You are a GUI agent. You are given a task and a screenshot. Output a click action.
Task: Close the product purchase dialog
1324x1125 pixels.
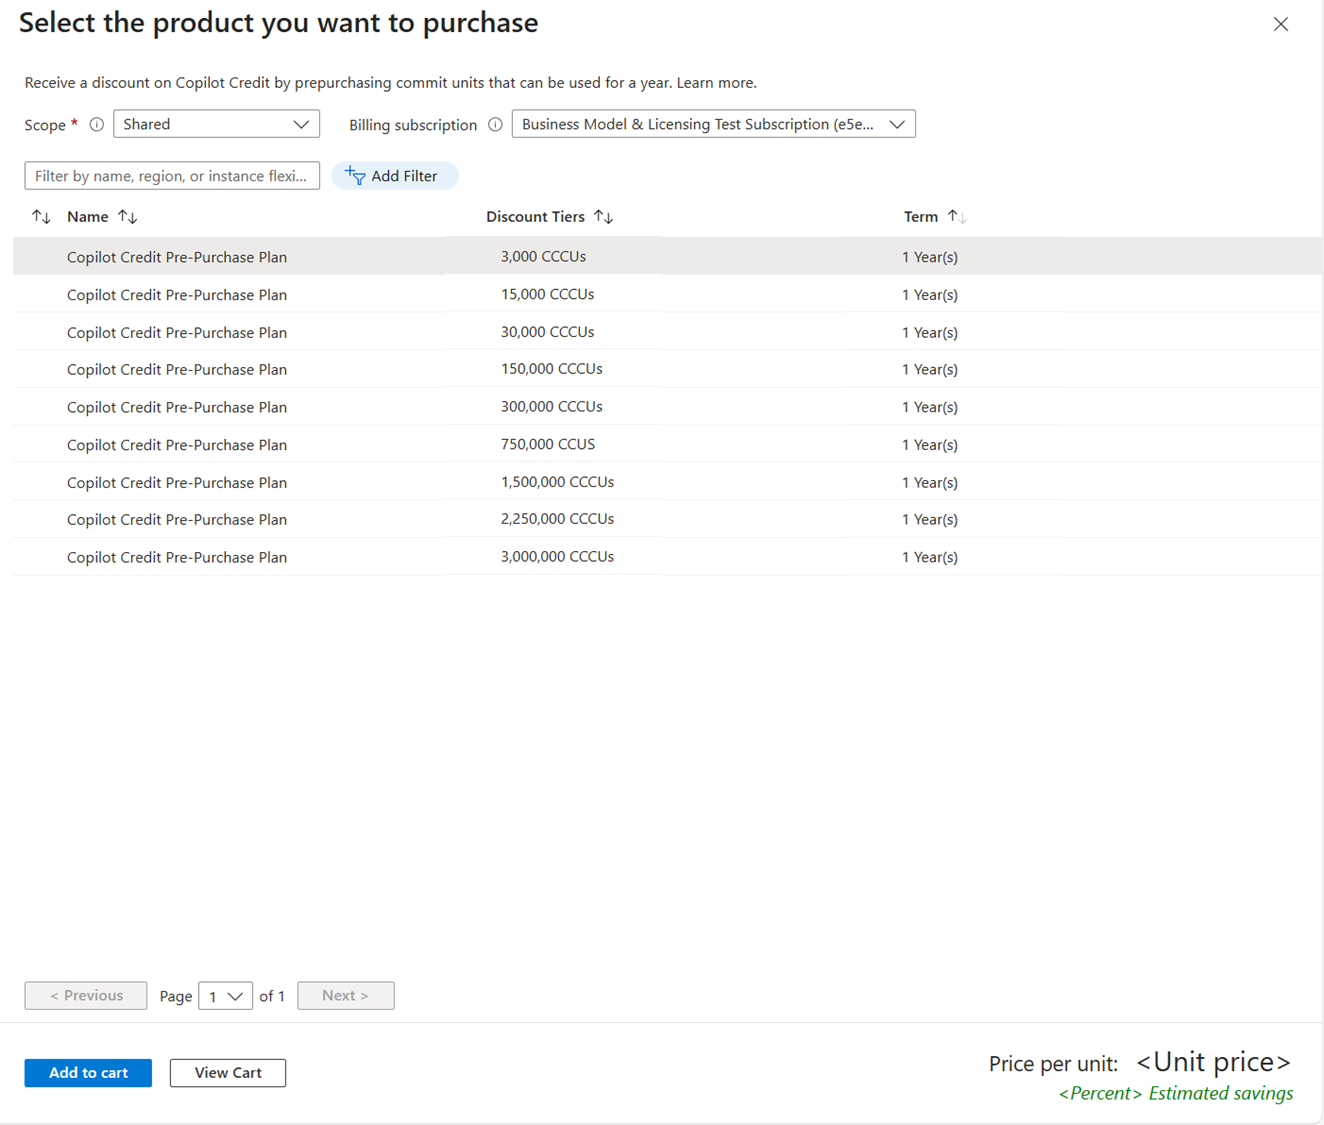[x=1280, y=24]
